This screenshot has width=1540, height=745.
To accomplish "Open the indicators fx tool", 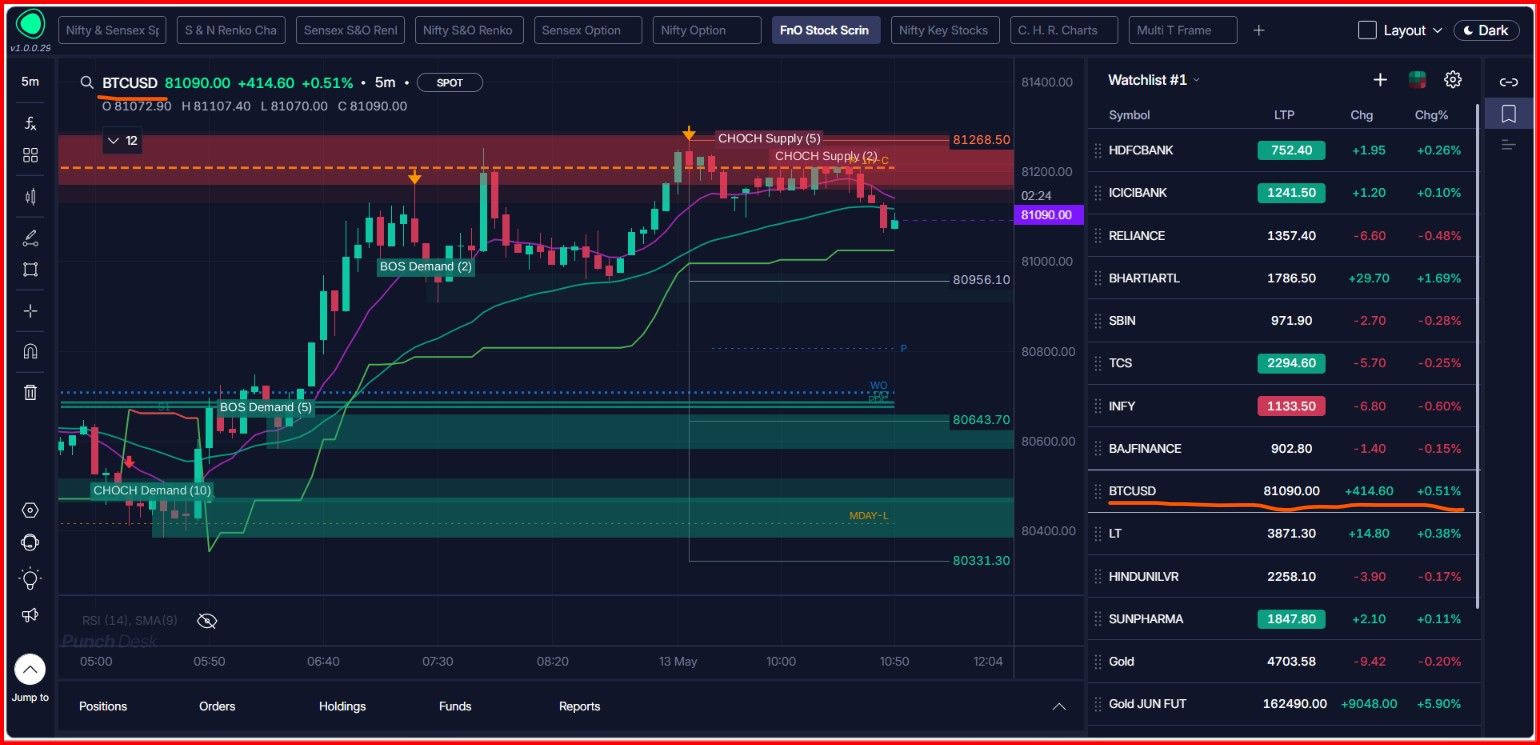I will [30, 123].
